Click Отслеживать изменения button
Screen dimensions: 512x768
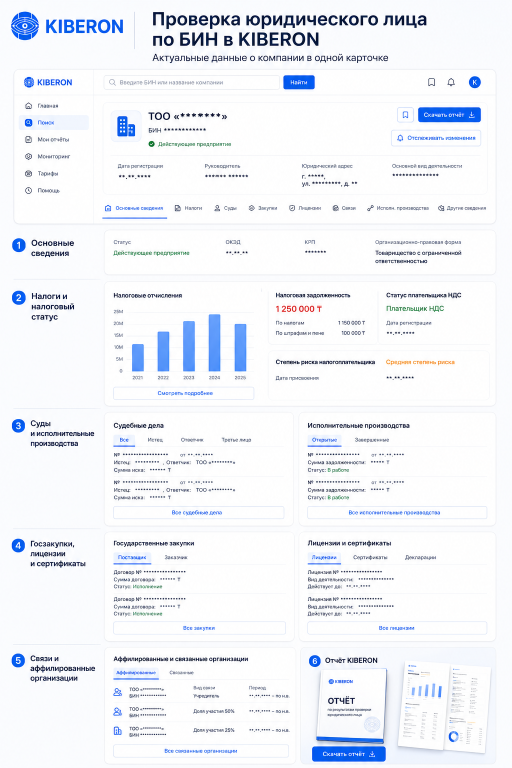(x=436, y=138)
